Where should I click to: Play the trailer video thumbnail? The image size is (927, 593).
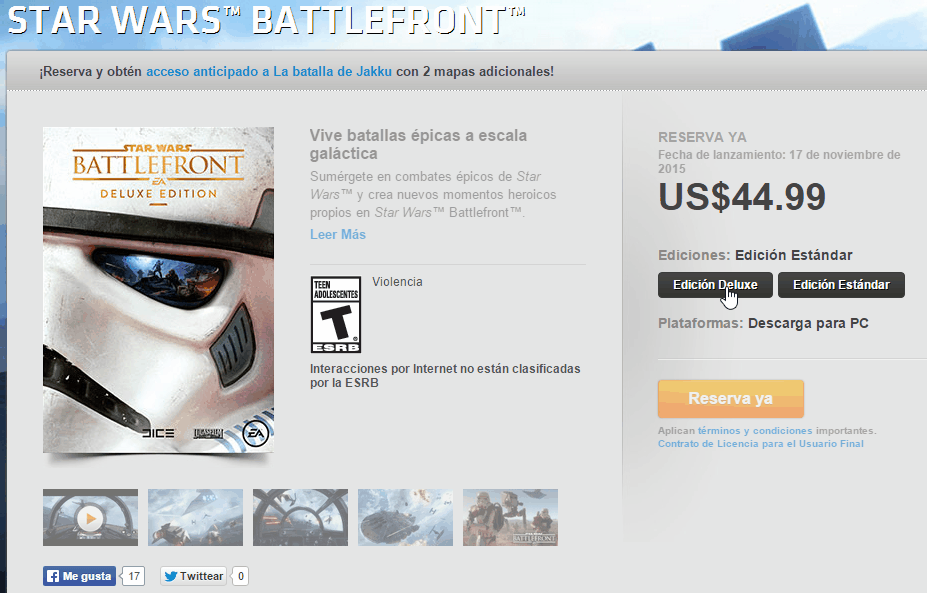tap(90, 517)
